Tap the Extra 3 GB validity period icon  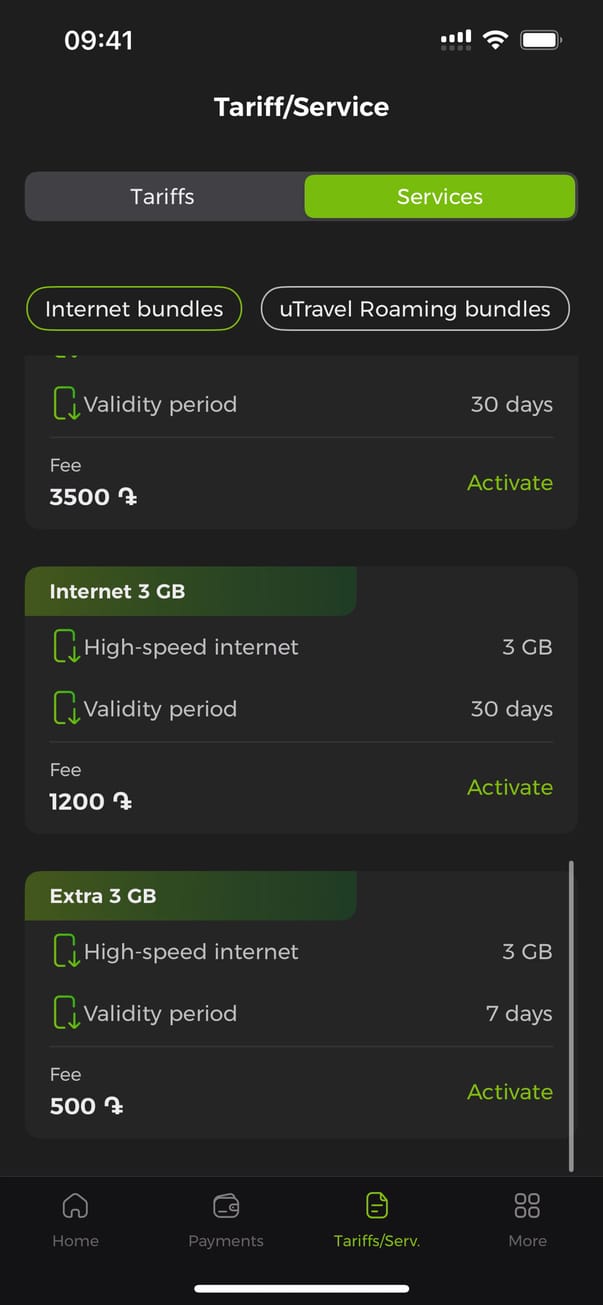coord(66,1014)
